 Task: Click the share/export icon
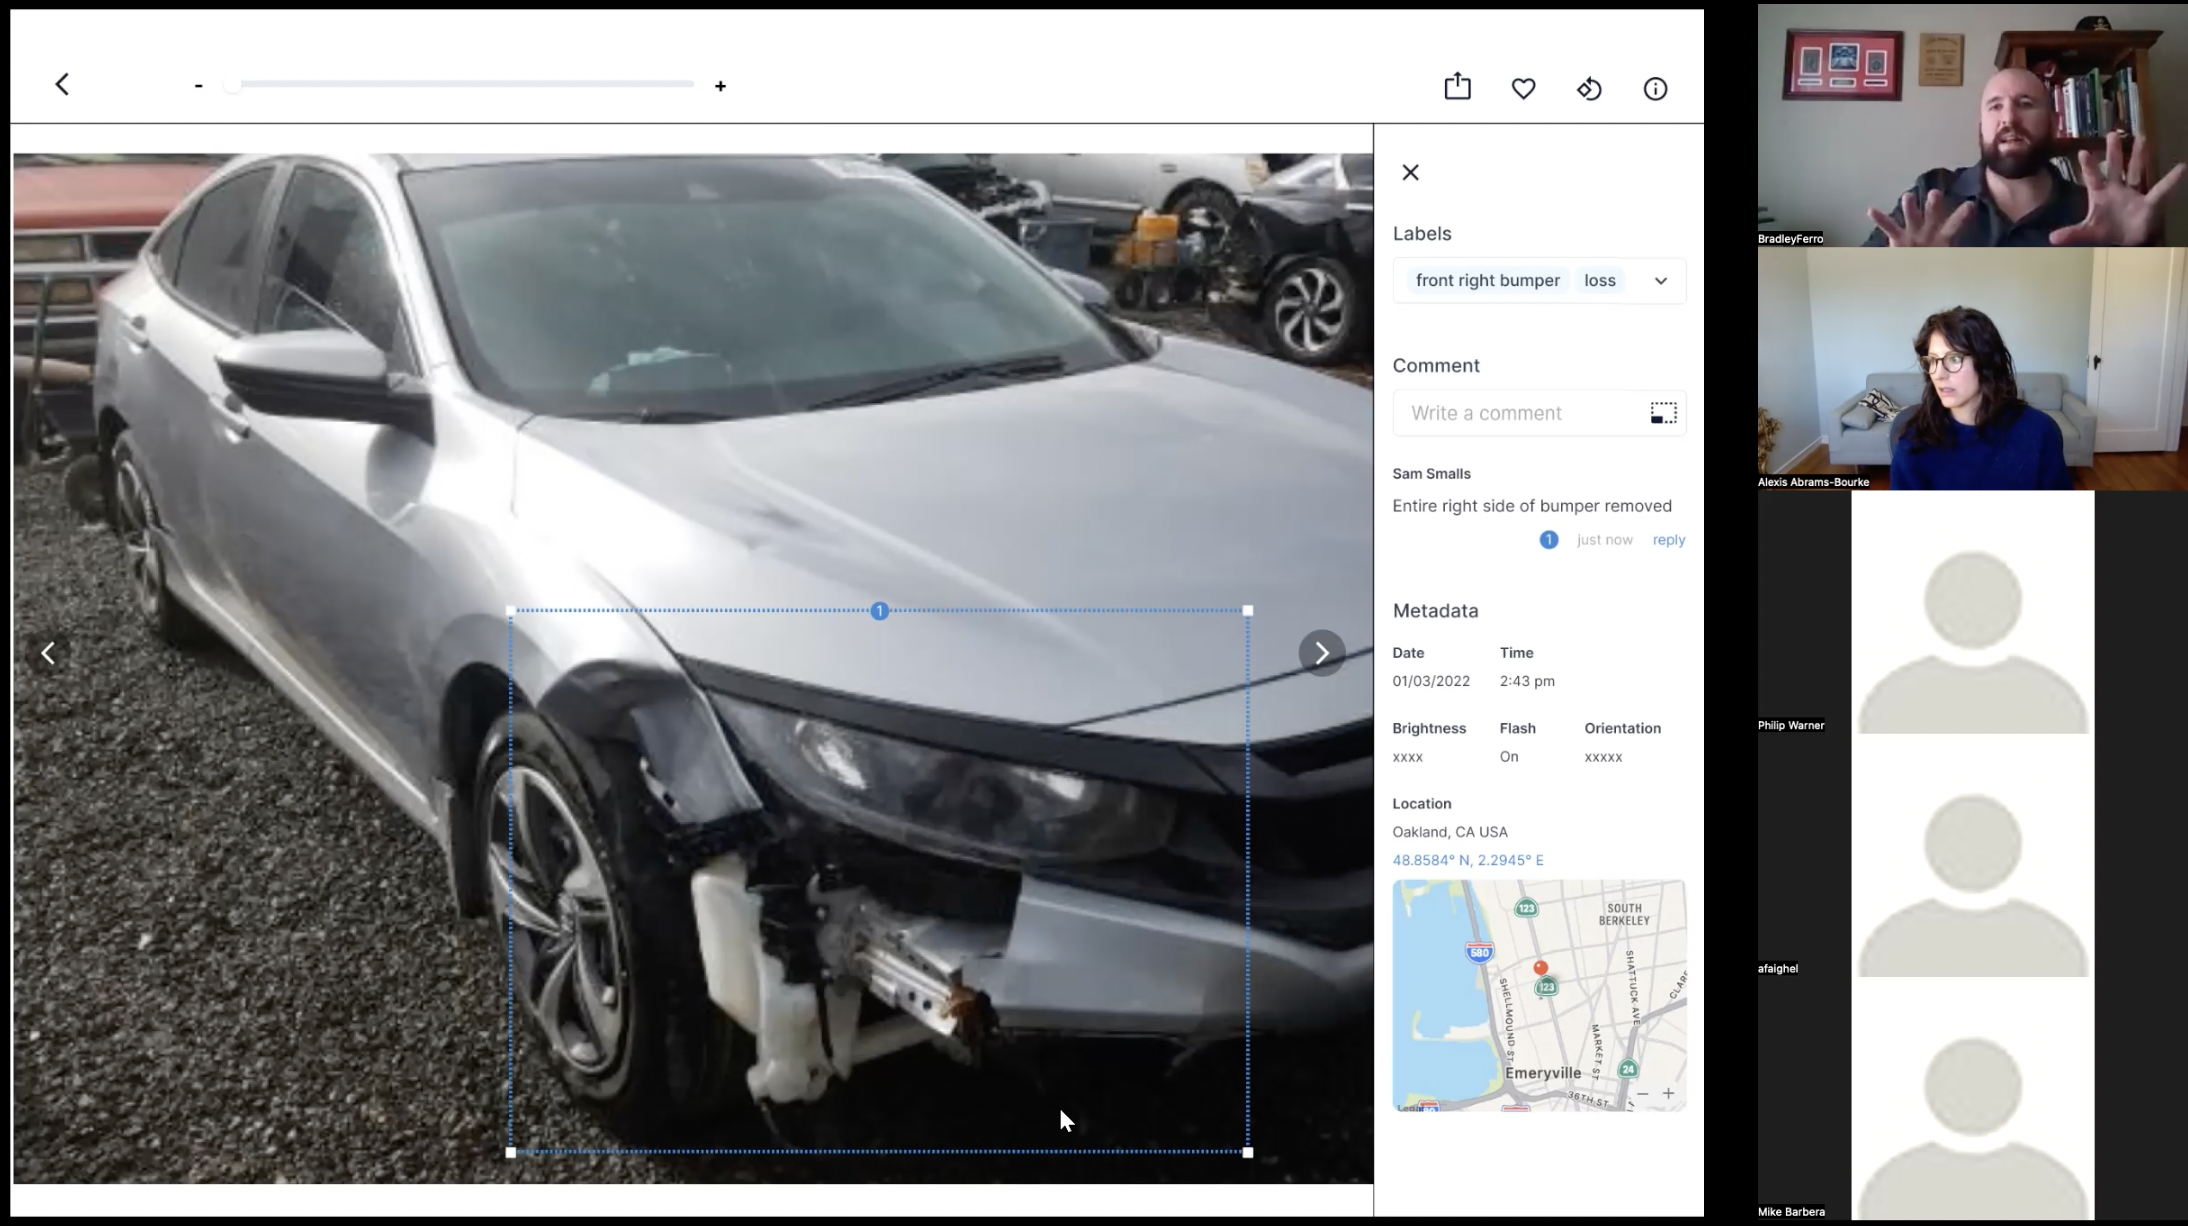(1457, 87)
